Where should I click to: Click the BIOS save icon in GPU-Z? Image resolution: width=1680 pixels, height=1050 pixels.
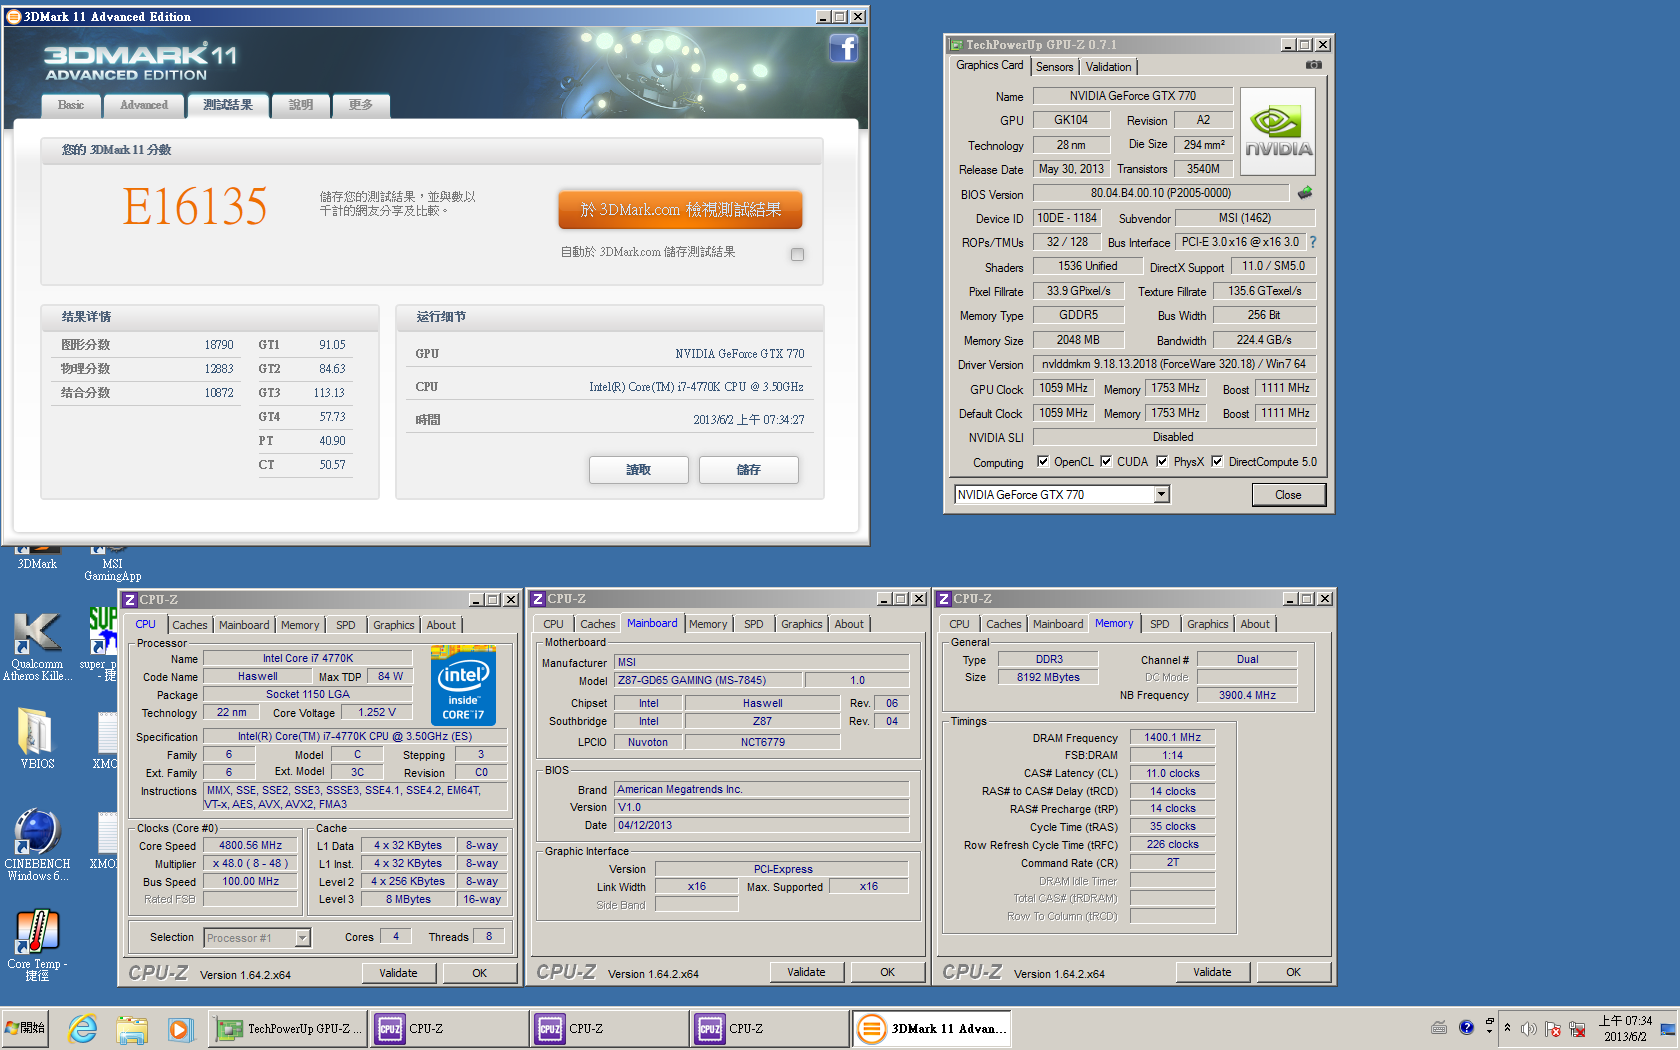[1305, 193]
